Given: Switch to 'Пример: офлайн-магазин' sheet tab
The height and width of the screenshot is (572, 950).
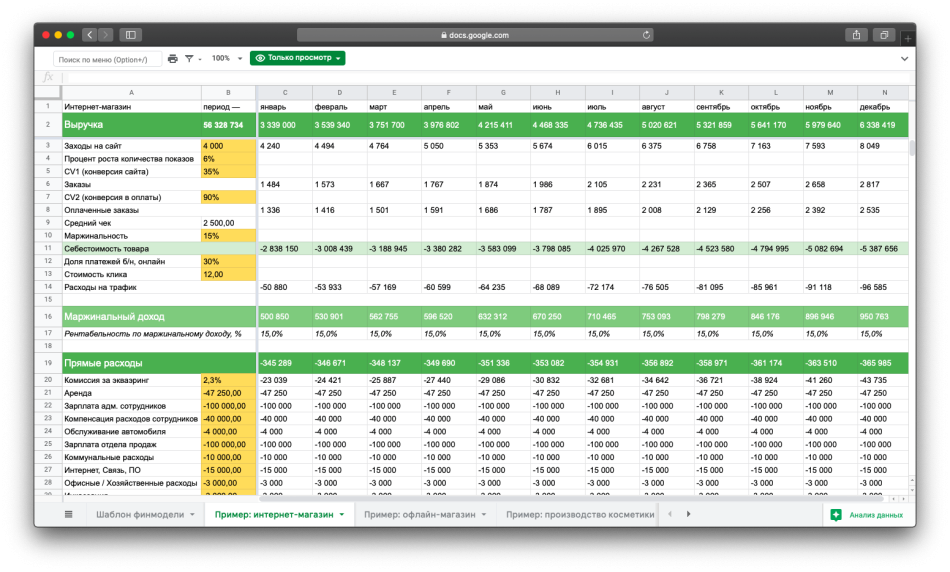Looking at the screenshot, I should (420, 515).
